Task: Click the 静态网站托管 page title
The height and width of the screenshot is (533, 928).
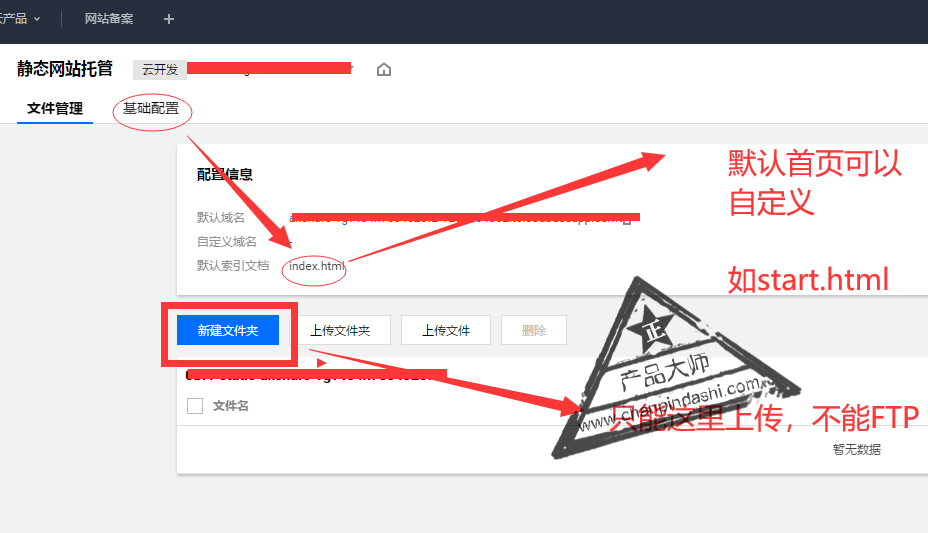Action: 65,69
